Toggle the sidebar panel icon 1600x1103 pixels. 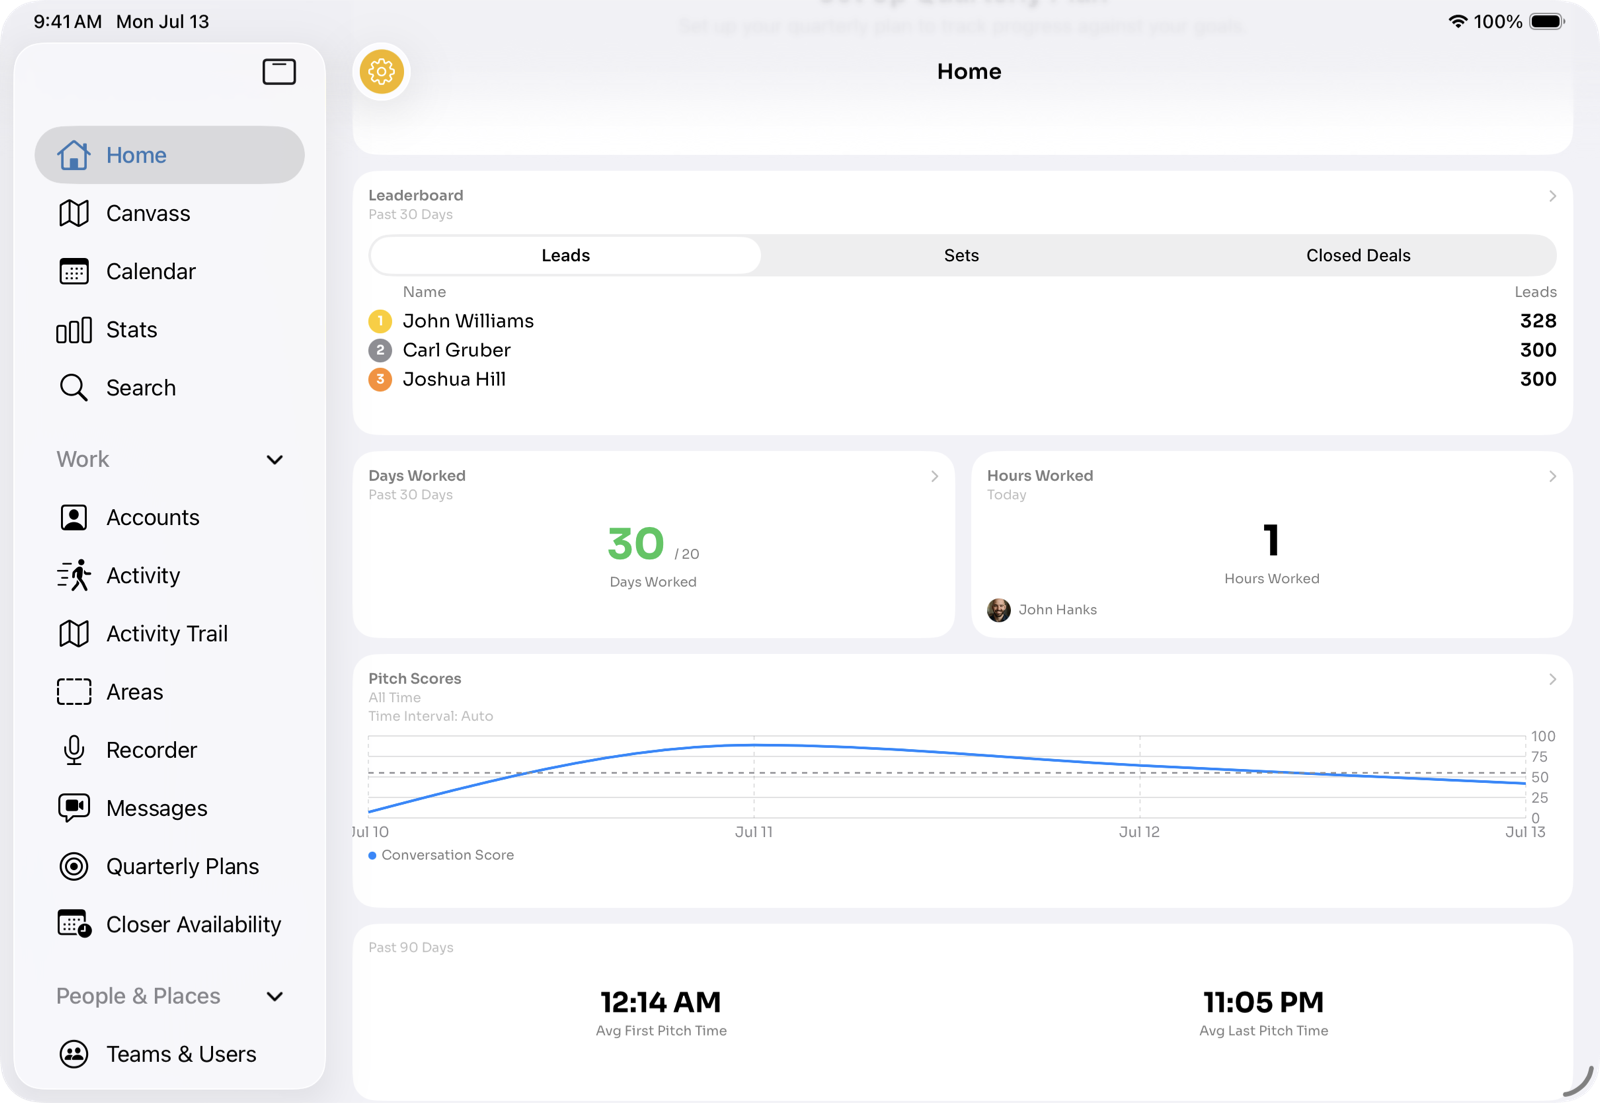[x=279, y=71]
